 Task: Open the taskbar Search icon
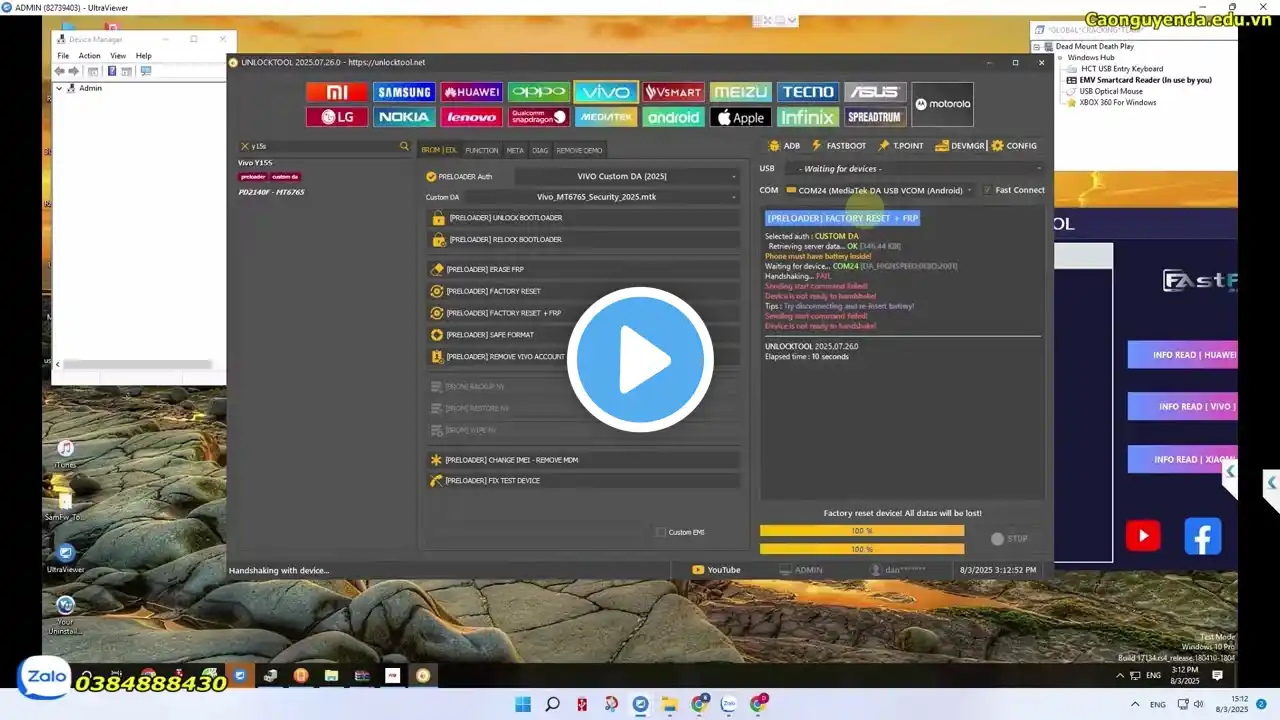click(x=552, y=704)
